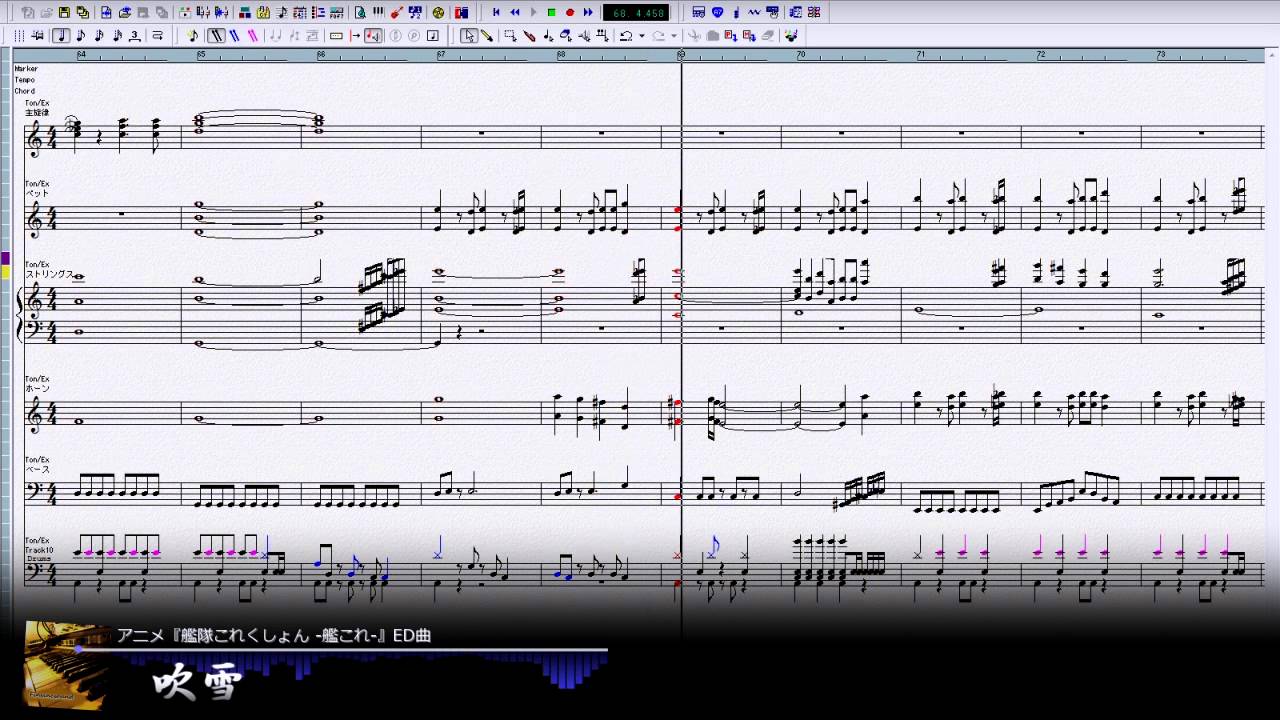Screen dimensions: 1280x720
Task: Select the Marker row label
Action: (x=25, y=69)
